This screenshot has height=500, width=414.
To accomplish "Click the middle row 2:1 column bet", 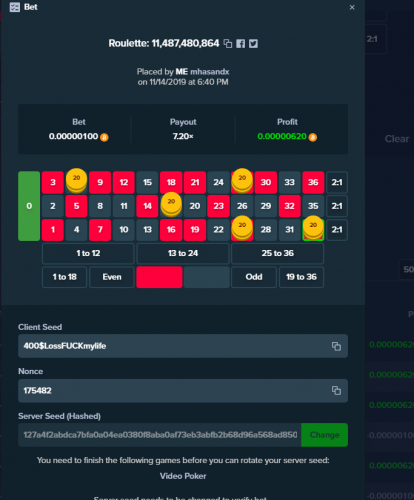I will (x=337, y=206).
